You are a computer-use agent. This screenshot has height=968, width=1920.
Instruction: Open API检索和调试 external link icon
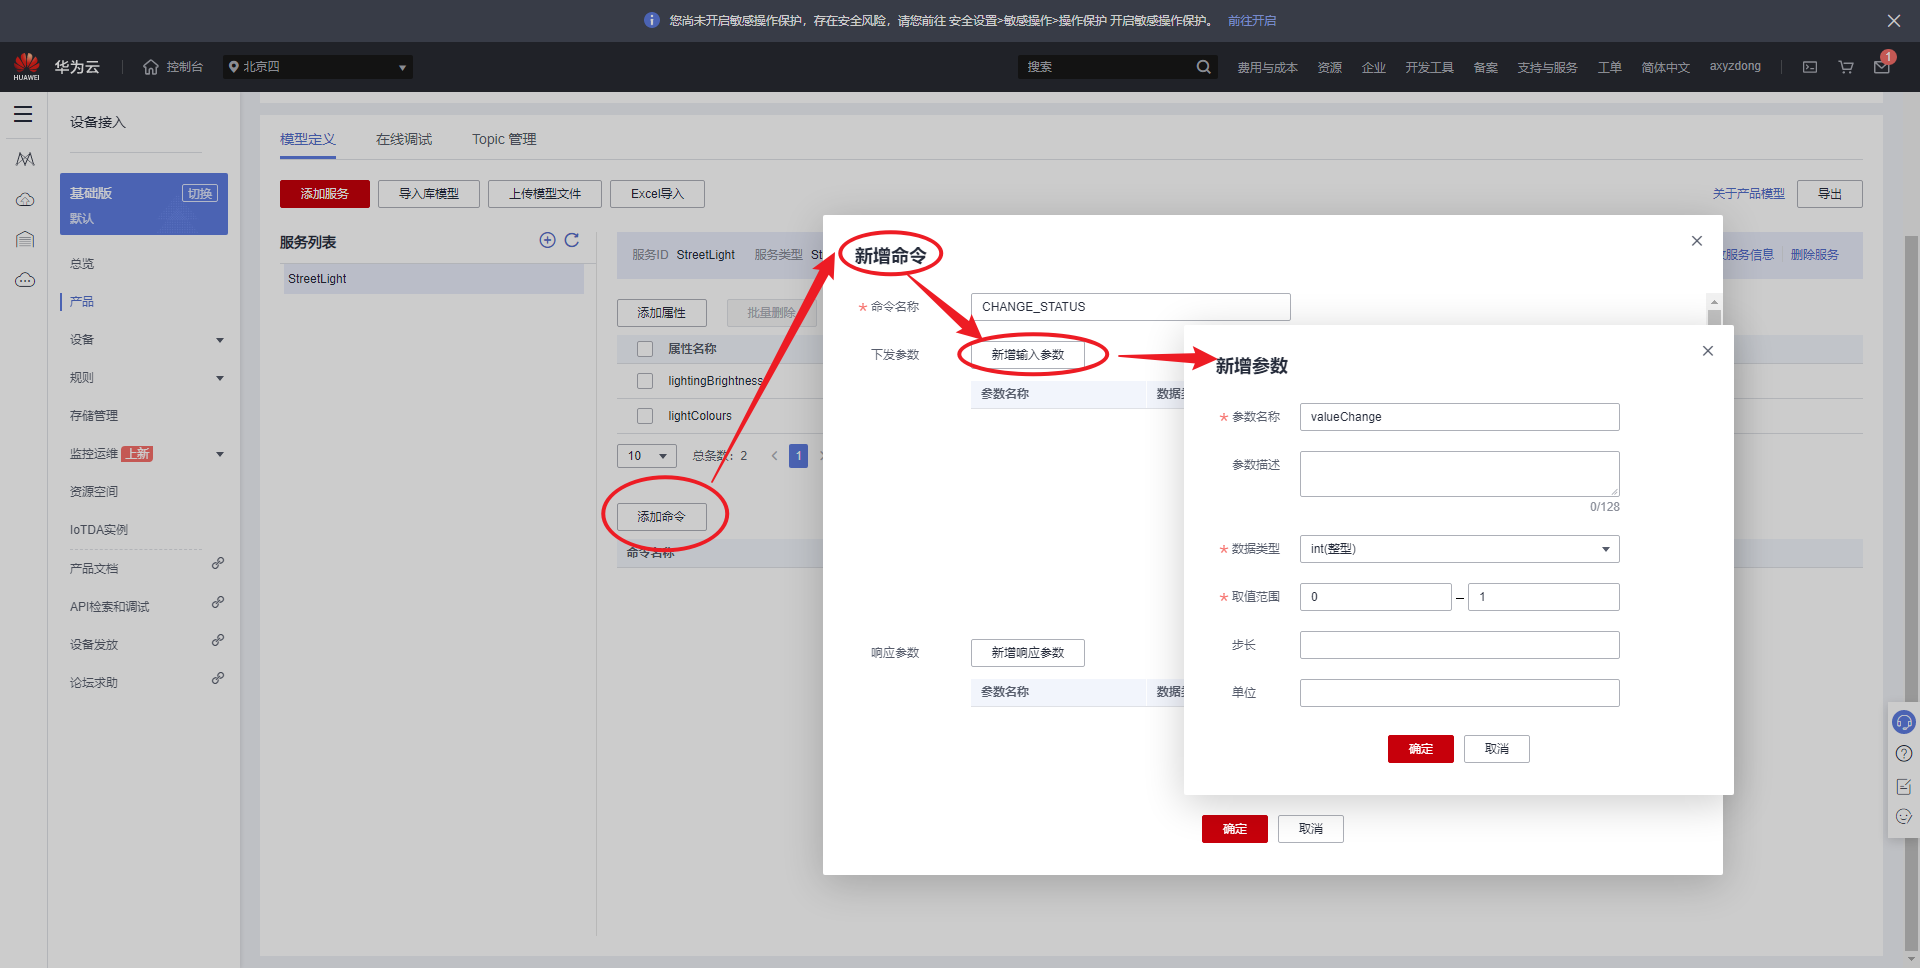pos(218,602)
